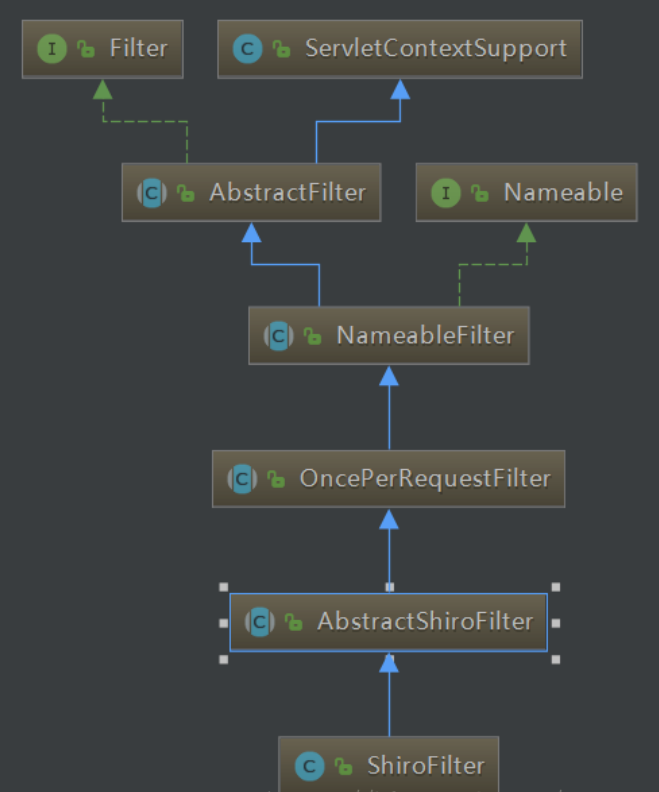The width and height of the screenshot is (659, 792).
Task: Click the AbstractShiroFilter node label
Action: (425, 622)
